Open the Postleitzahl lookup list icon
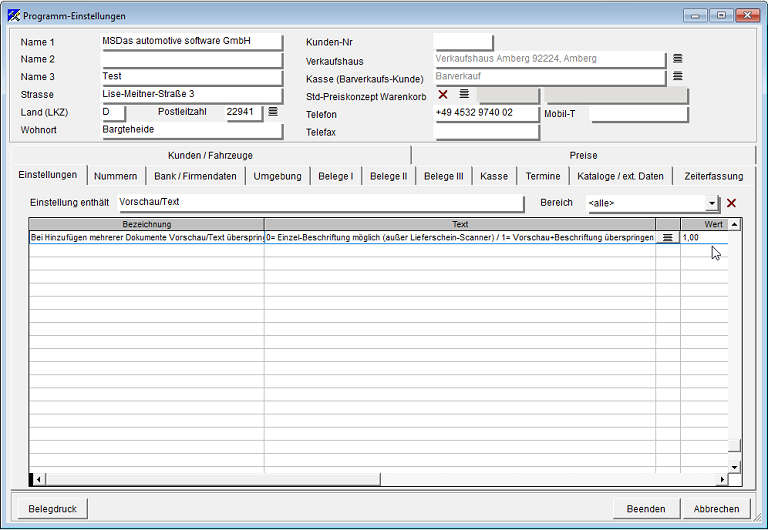This screenshot has width=768, height=530. (273, 112)
